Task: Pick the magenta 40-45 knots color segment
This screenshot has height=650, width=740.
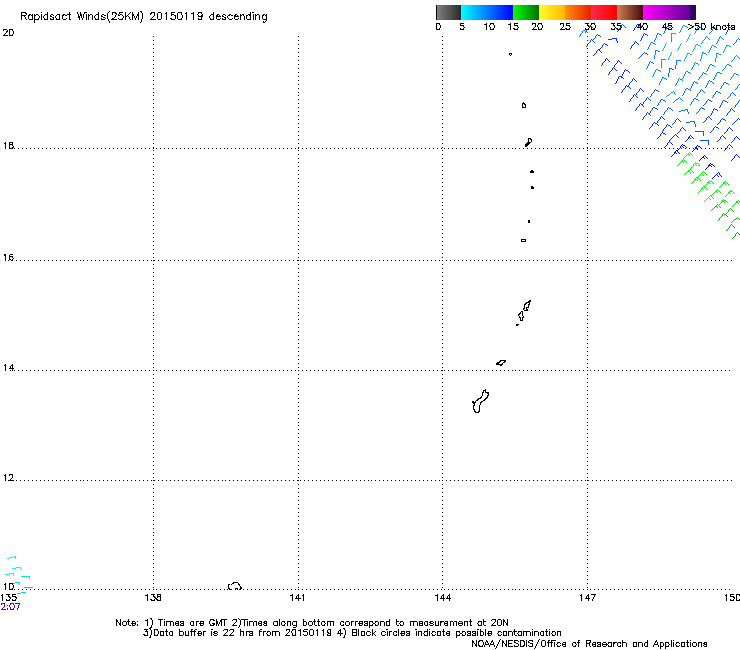Action: click(x=666, y=12)
